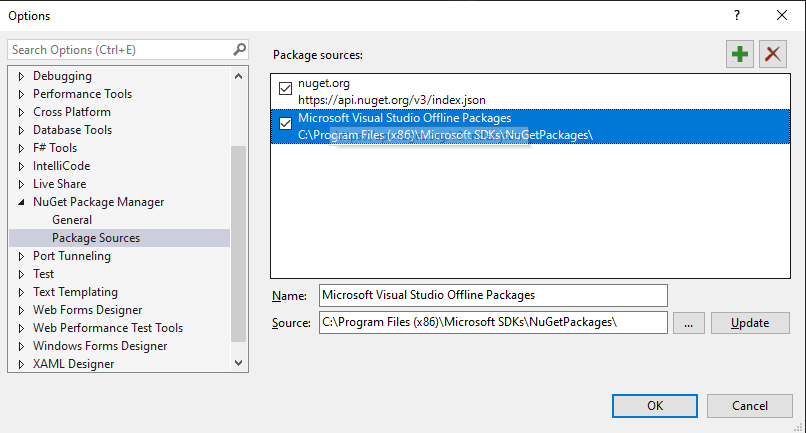Click the search magnifier icon in Search Options
This screenshot has width=806, height=433.
pyautogui.click(x=240, y=49)
